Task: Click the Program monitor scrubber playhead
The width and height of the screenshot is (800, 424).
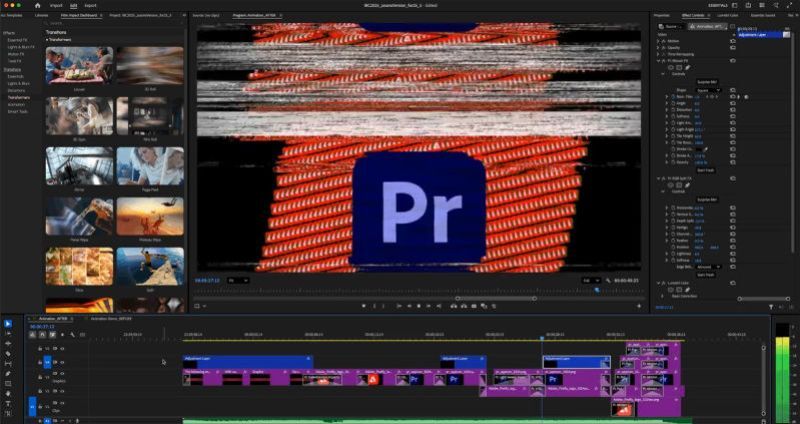Action: 597,290
